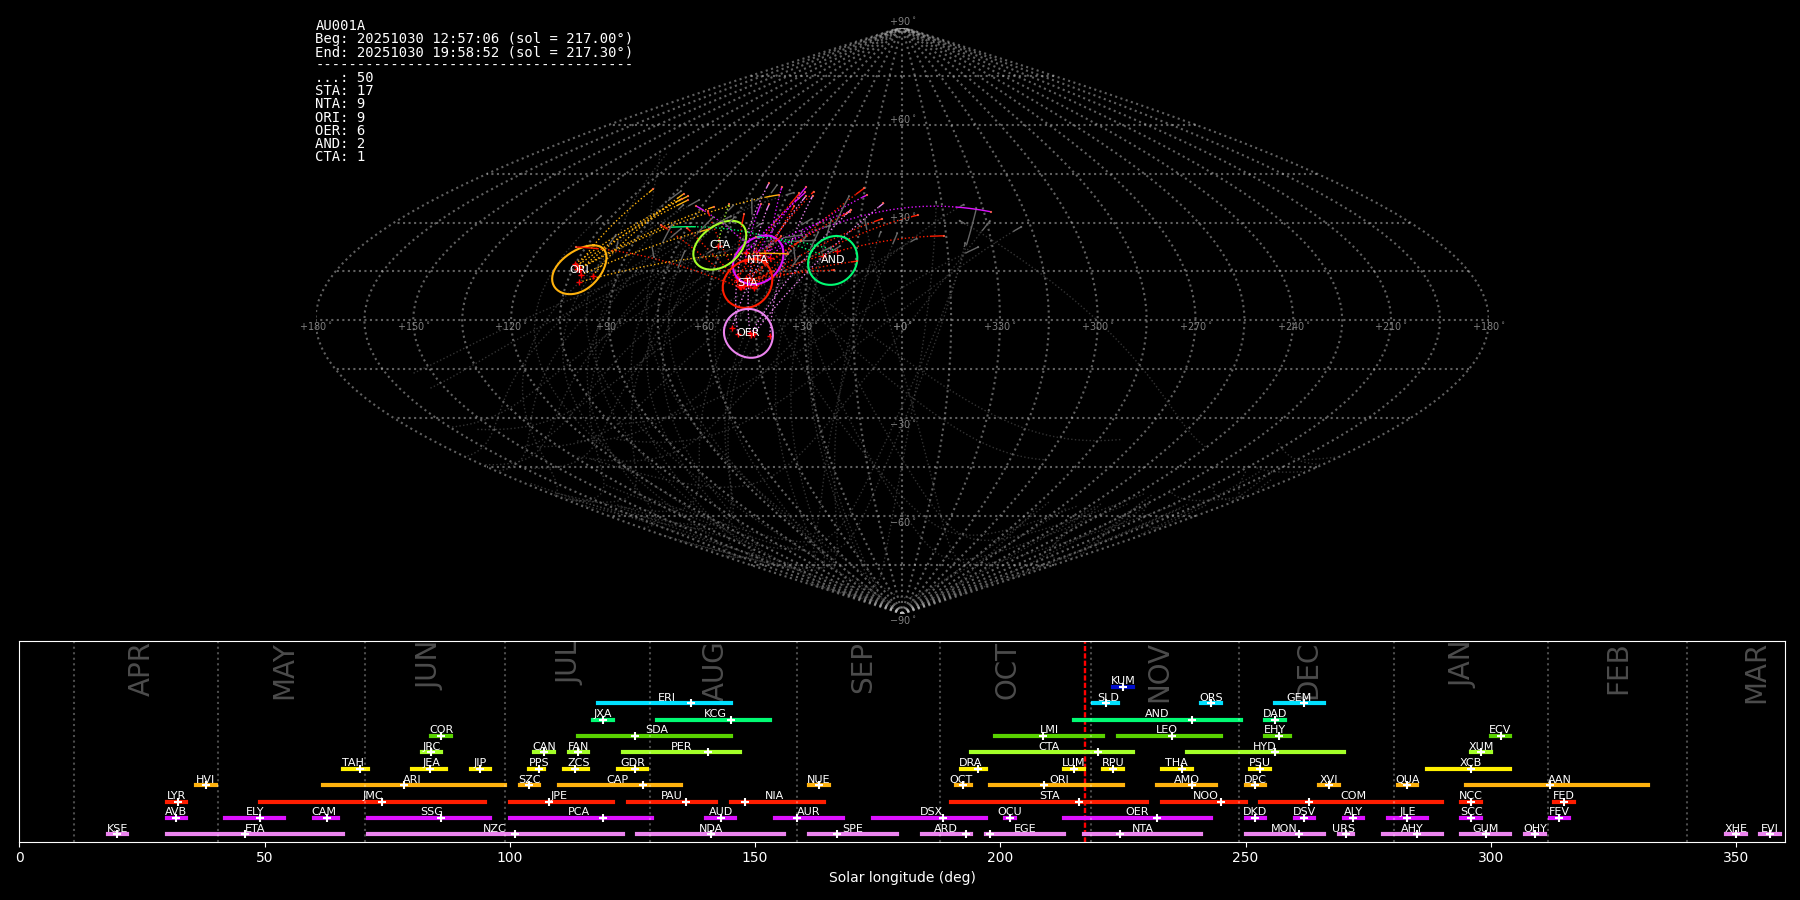The image size is (1800, 900).
Task: Click the AAN shower bar in the timeline
Action: click(1557, 785)
